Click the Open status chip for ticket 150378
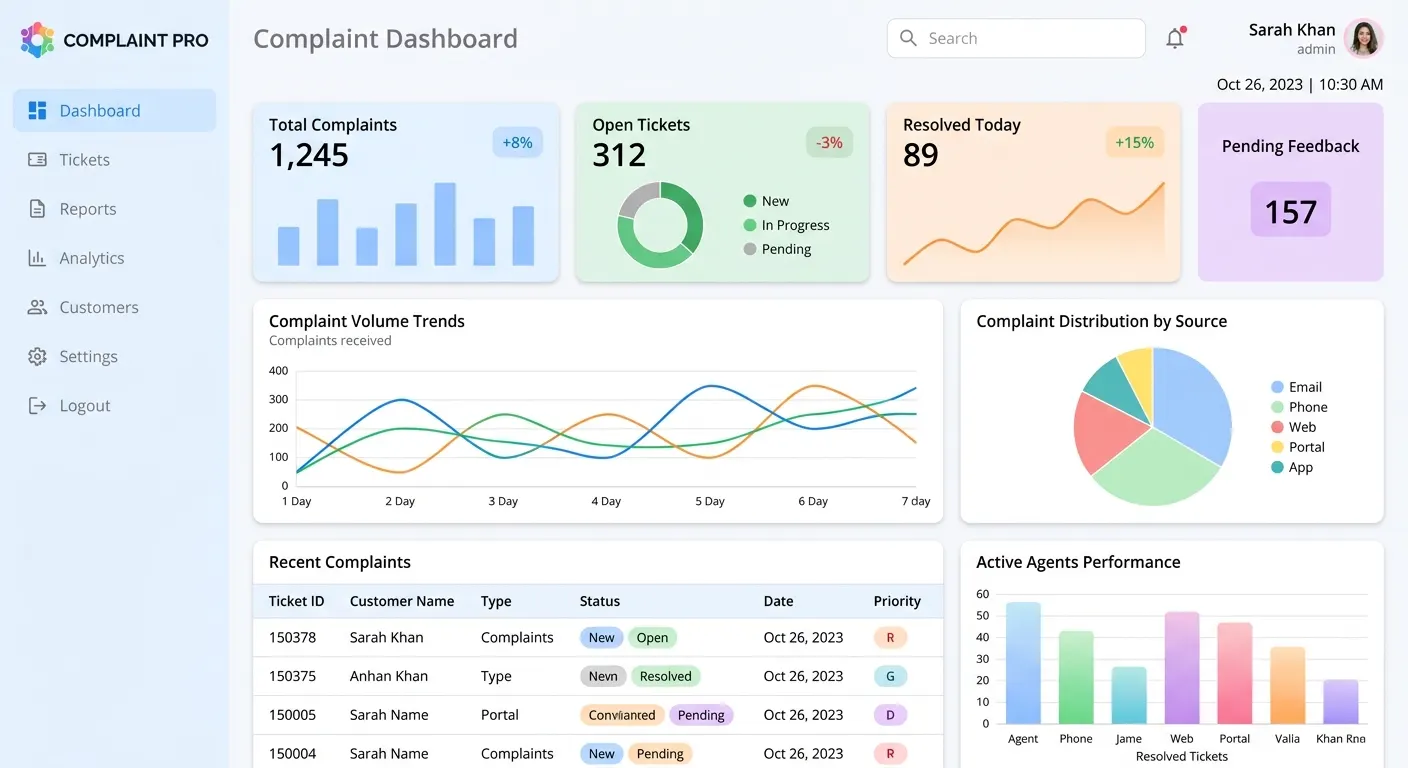Screen dimensions: 1408x768 pos(652,637)
